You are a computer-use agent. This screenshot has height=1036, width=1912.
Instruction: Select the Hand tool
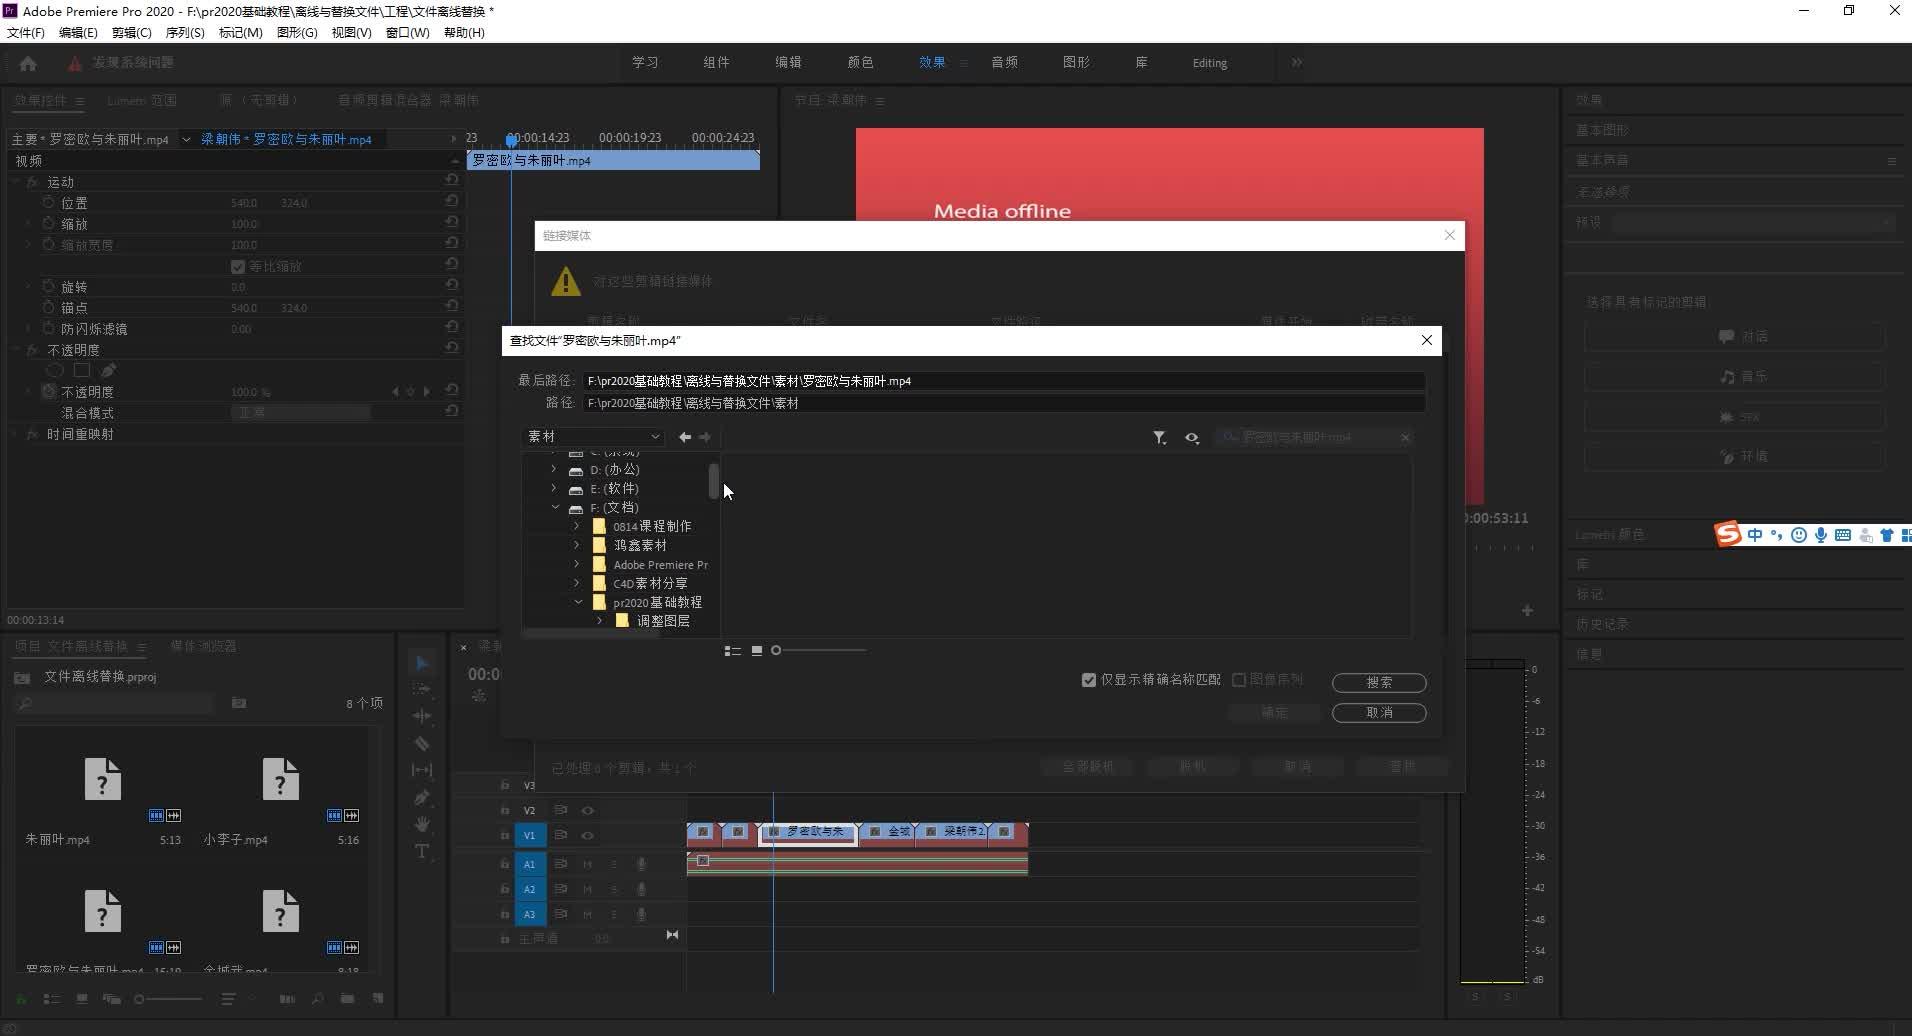[x=422, y=824]
